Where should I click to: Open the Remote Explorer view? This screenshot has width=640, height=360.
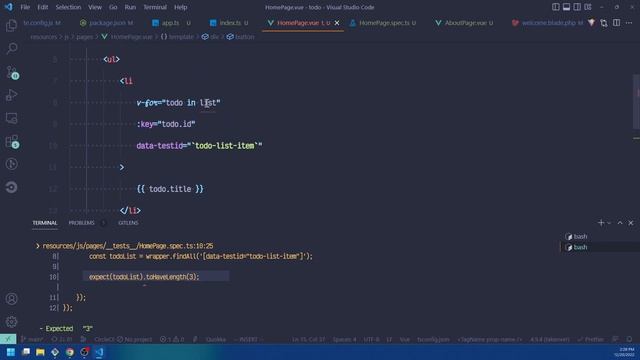[11, 118]
